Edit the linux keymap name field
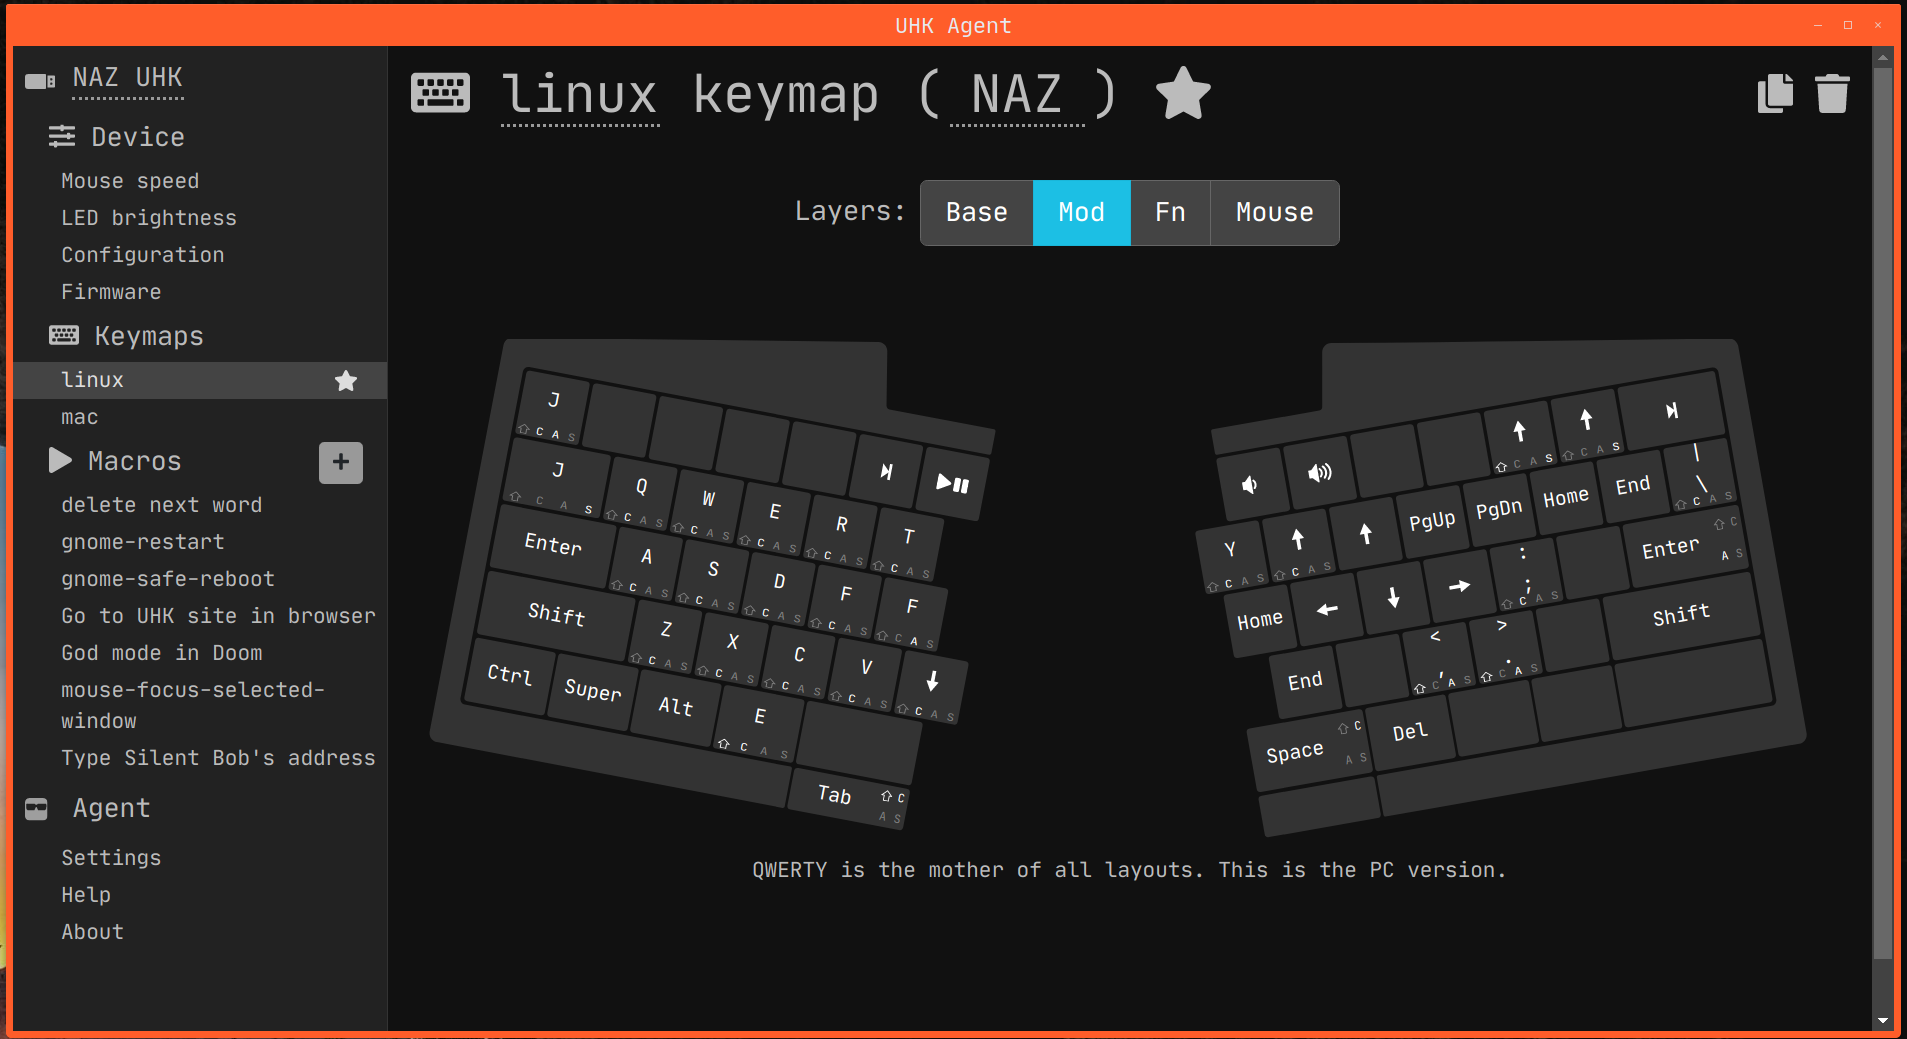The height and width of the screenshot is (1039, 1907). click(x=580, y=95)
